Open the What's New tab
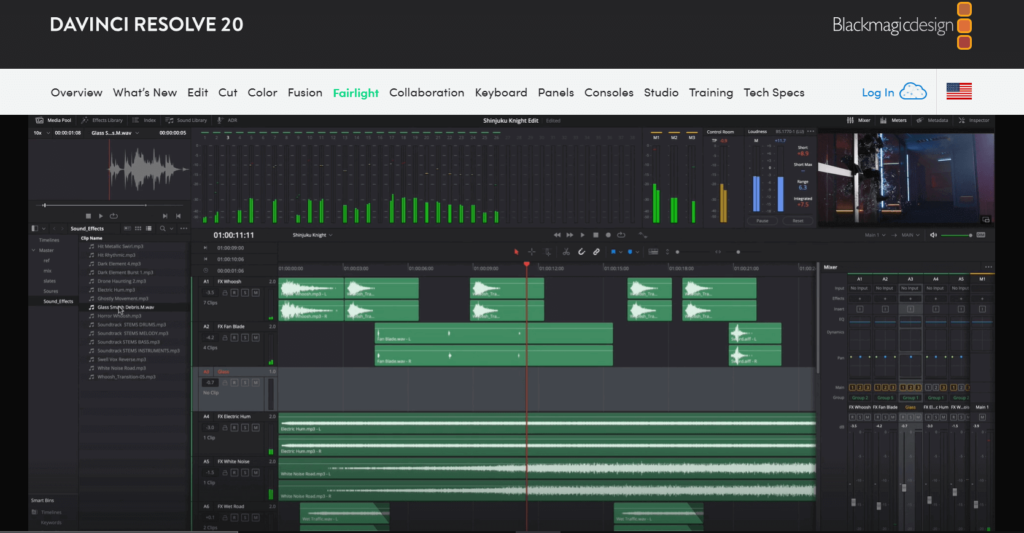Viewport: 1024px width, 533px height. (144, 93)
